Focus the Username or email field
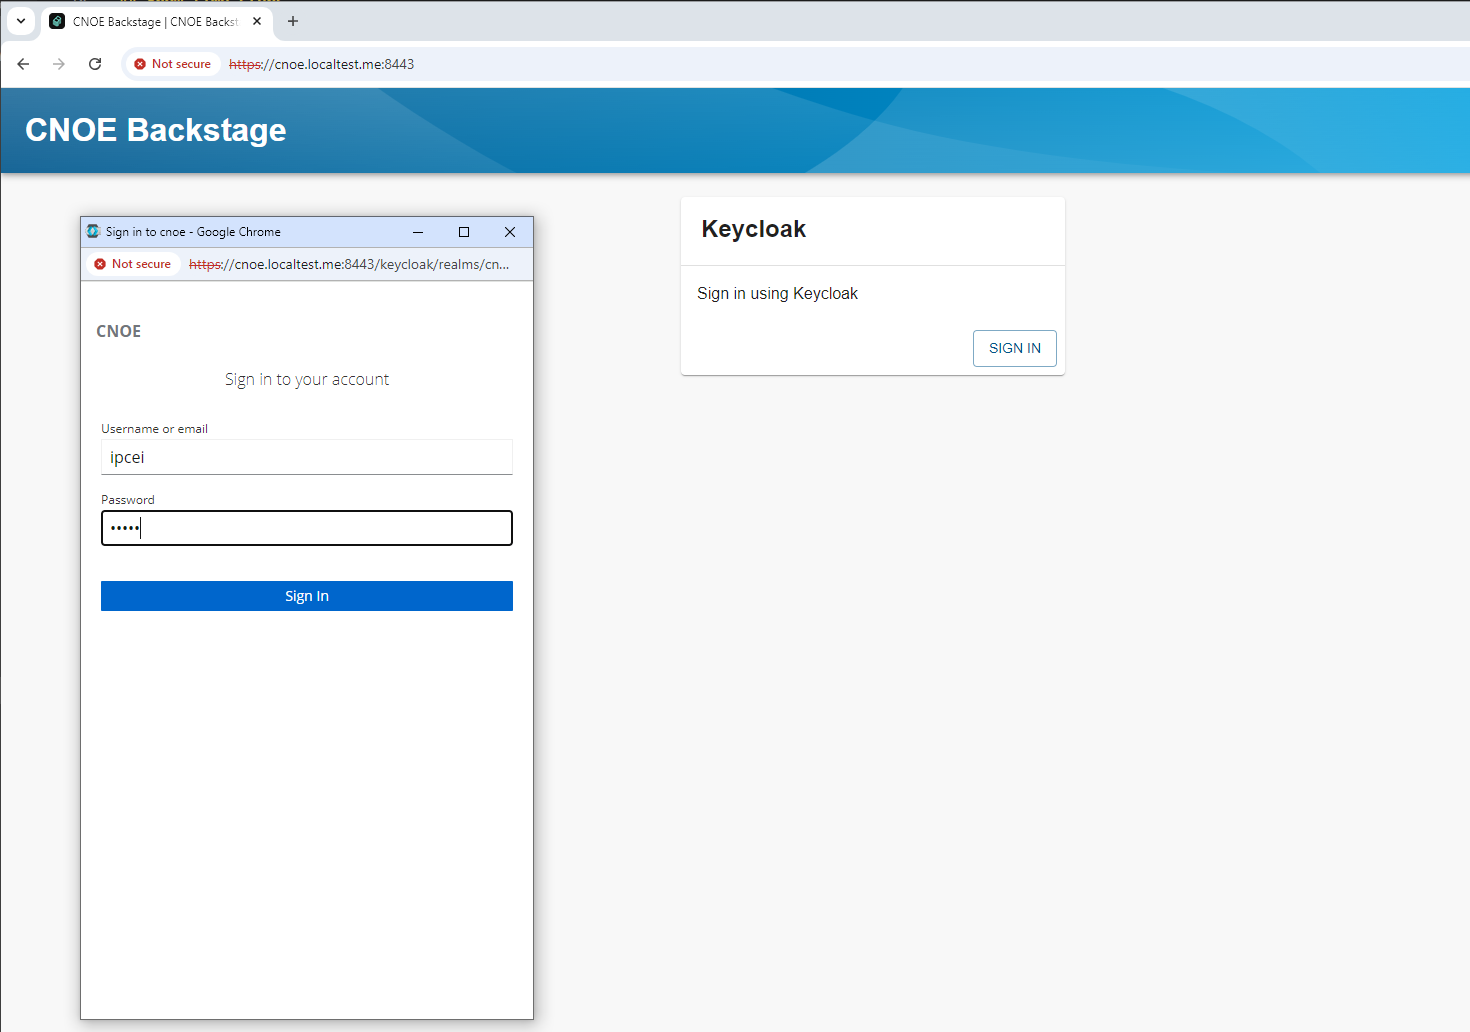This screenshot has width=1470, height=1032. click(306, 457)
